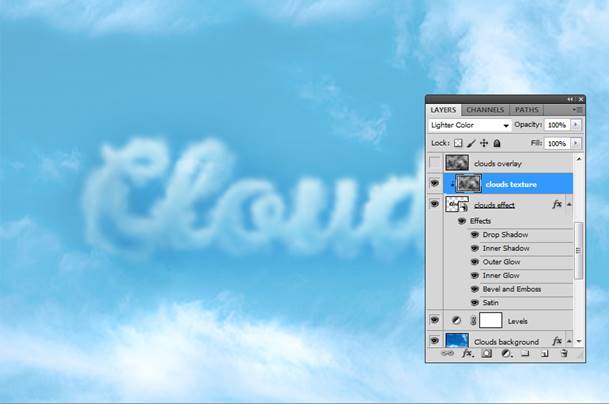This screenshot has height=404, width=609.
Task: Select the clouds overlay layer thumbnail
Action: (x=457, y=163)
